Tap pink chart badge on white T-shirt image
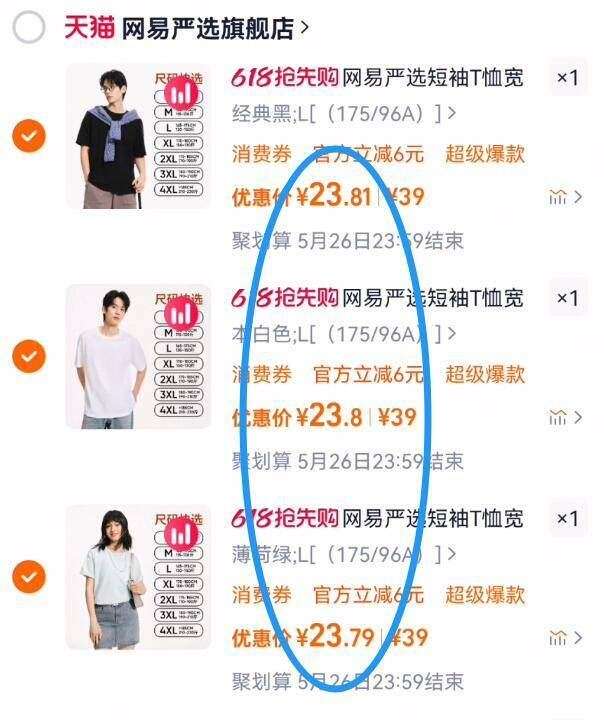 tap(181, 314)
